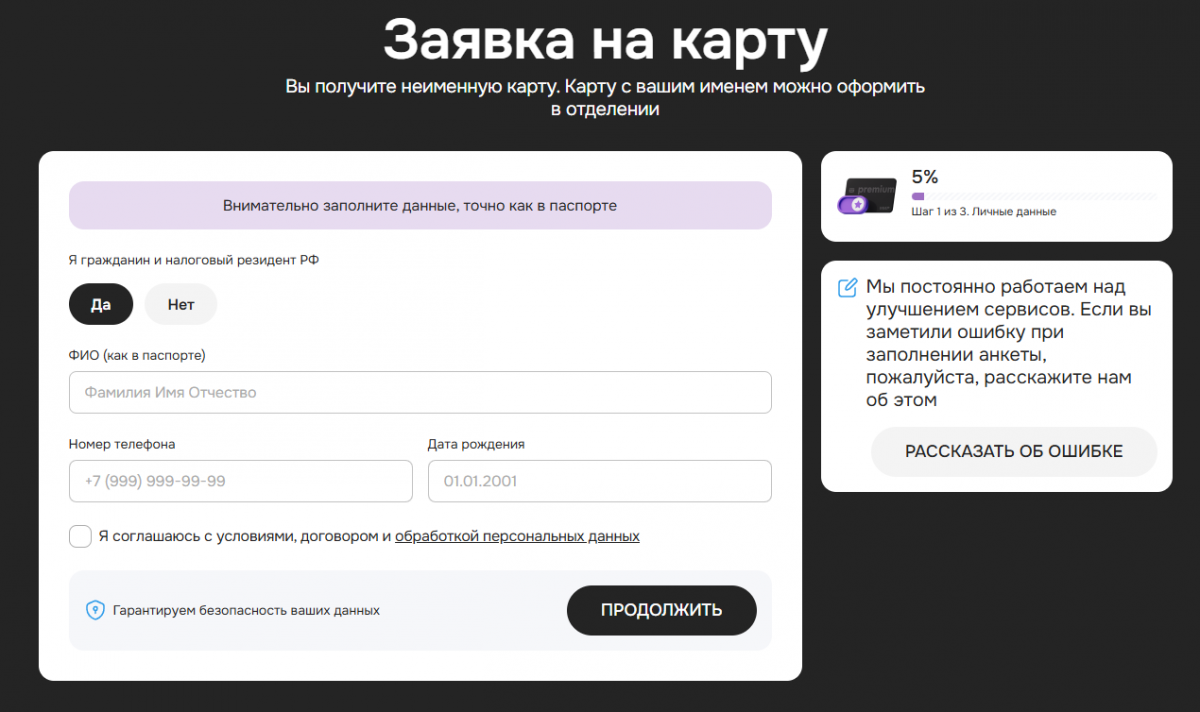Viewport: 1200px width, 712px height.
Task: Select "Да" for citizenship and tax residency
Action: tap(101, 305)
